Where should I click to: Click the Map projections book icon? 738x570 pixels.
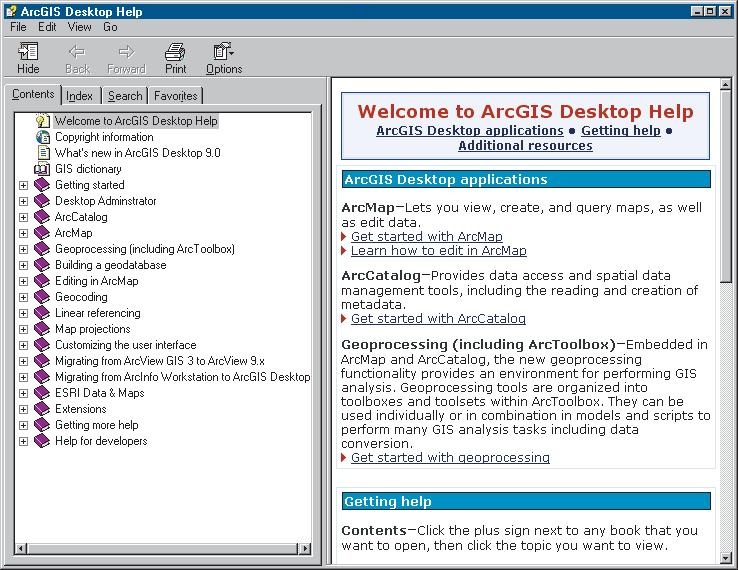[42, 329]
